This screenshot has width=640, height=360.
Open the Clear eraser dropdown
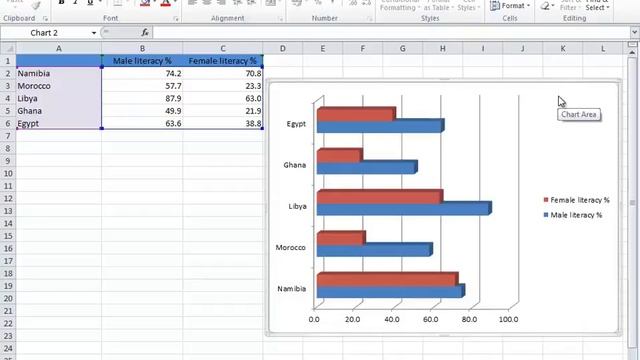546,6
